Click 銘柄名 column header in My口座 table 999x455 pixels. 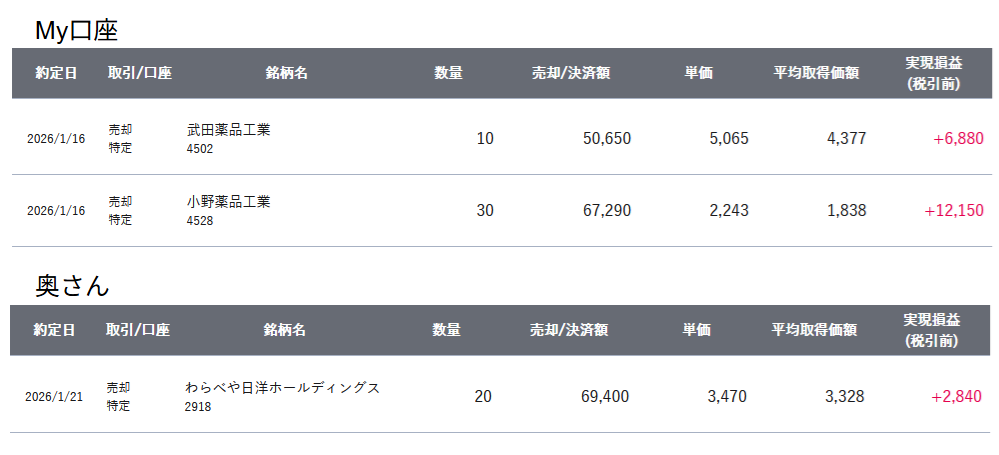tap(286, 73)
